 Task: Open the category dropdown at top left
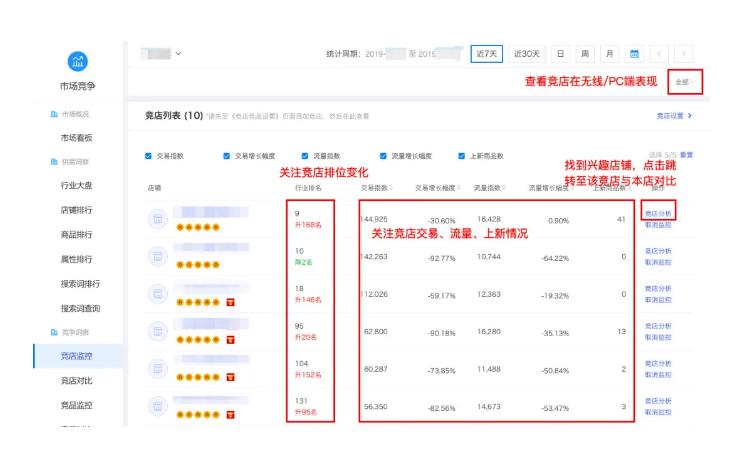161,54
